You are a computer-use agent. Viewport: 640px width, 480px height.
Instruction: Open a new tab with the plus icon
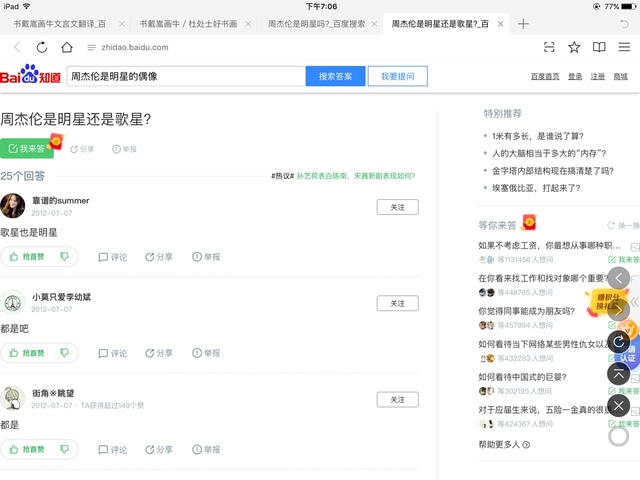523,23
